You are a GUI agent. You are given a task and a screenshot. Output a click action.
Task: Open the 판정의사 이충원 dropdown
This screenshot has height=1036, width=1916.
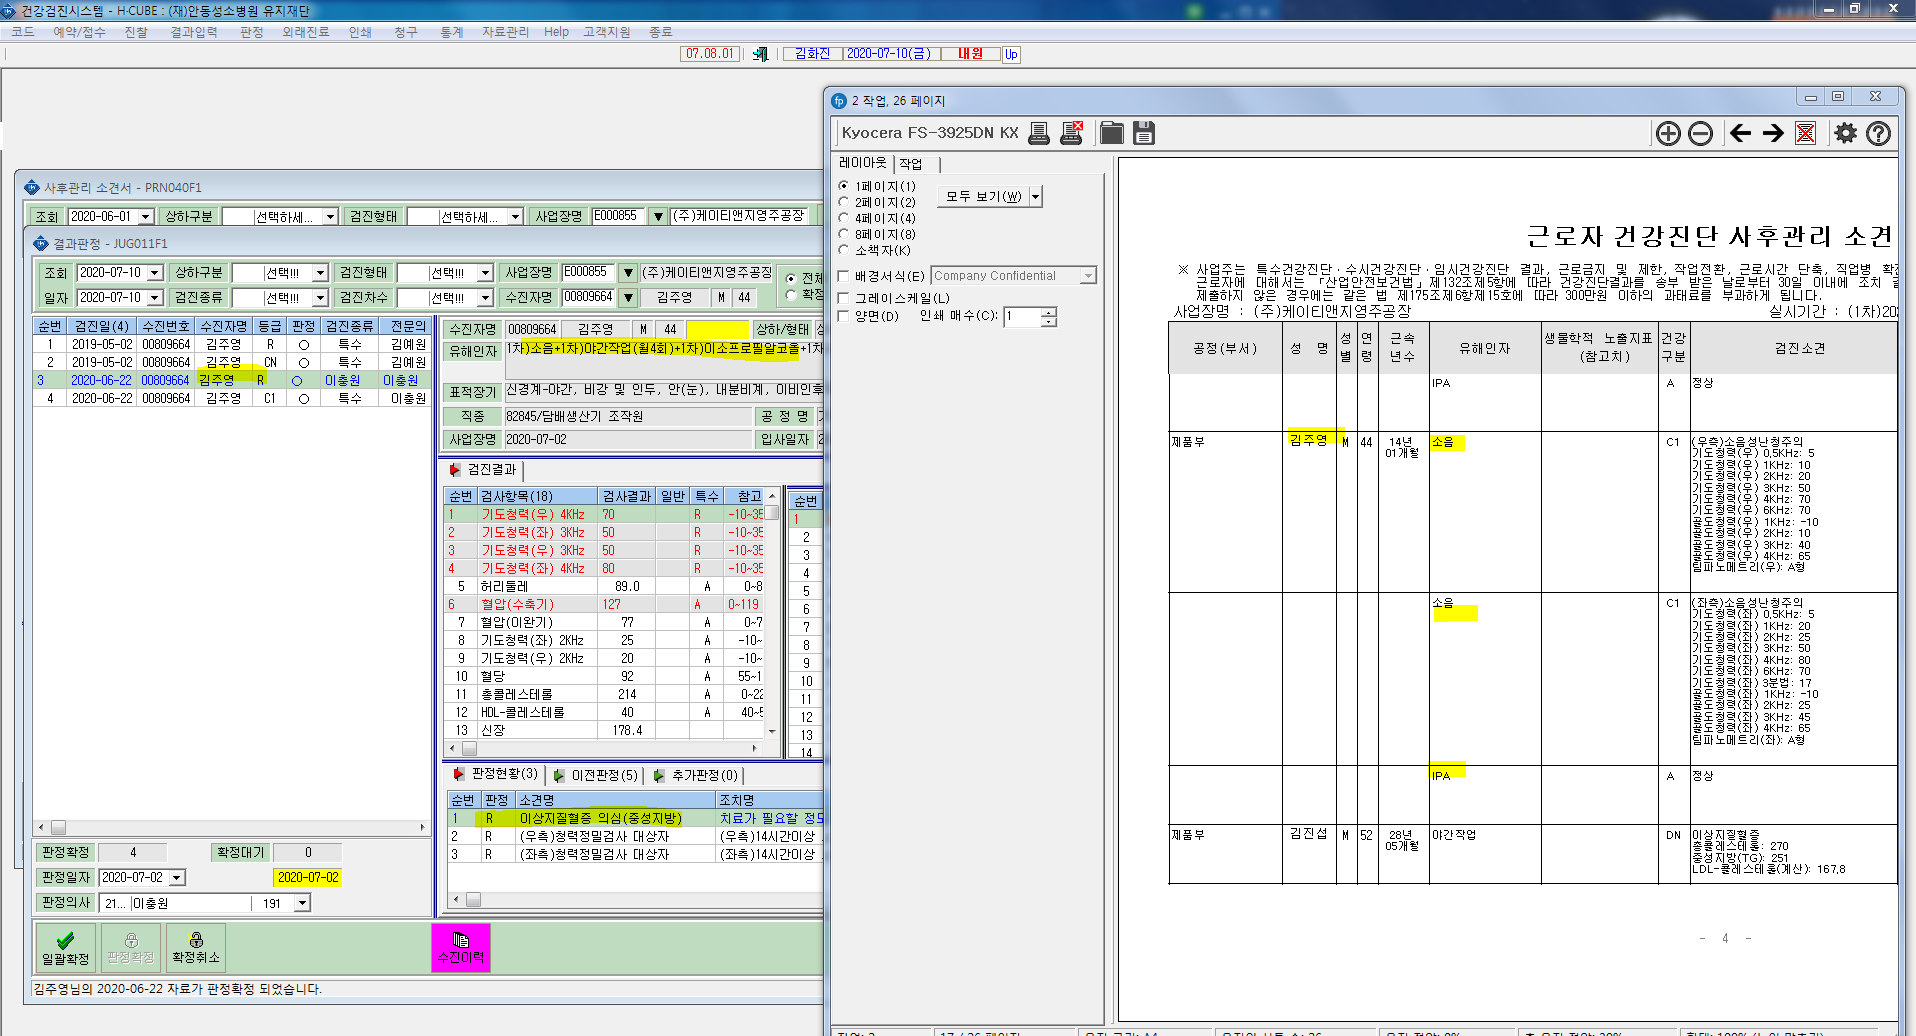(x=302, y=903)
